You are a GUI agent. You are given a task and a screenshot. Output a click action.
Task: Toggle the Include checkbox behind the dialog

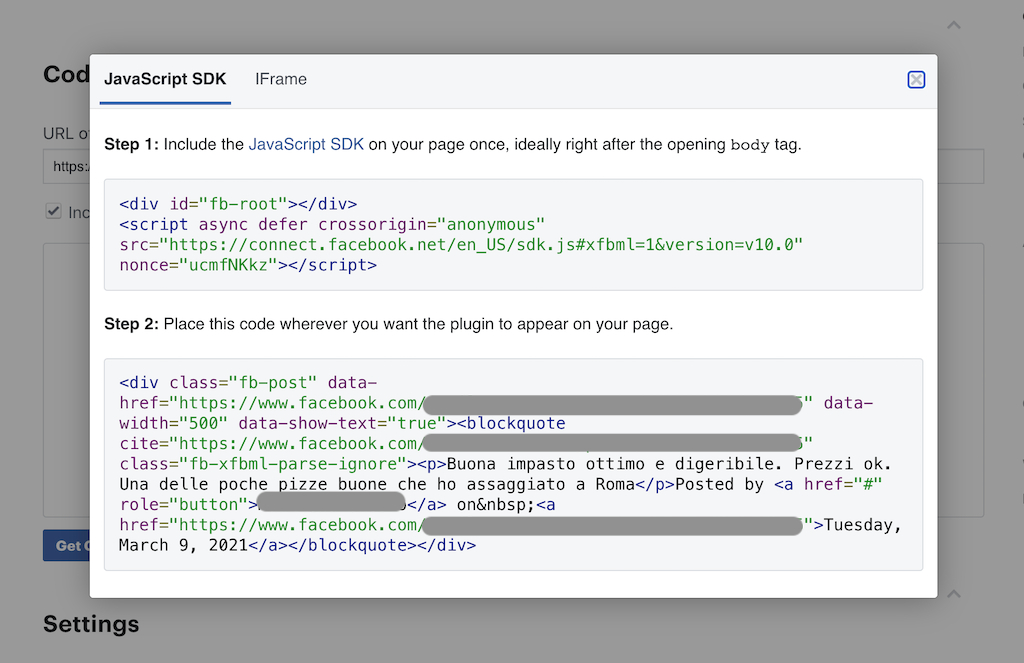(x=54, y=211)
